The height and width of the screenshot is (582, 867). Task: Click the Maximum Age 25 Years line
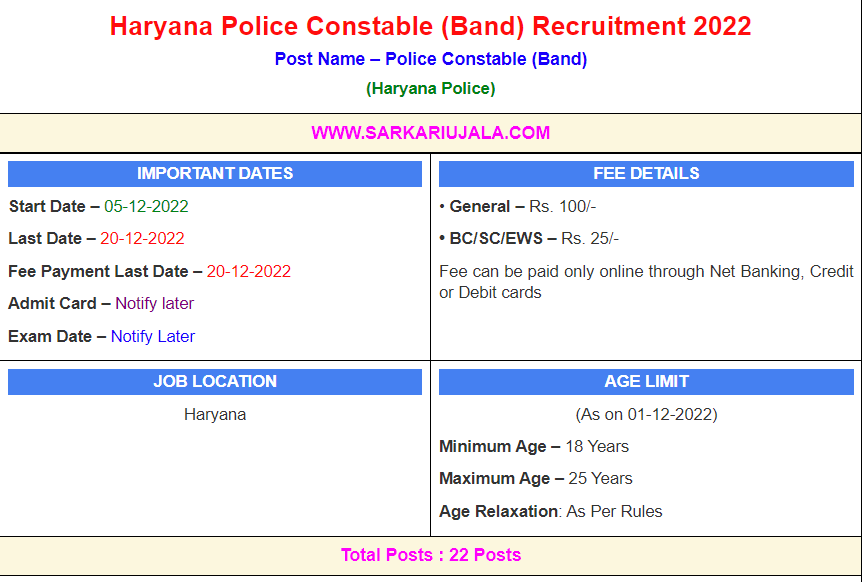click(x=536, y=478)
